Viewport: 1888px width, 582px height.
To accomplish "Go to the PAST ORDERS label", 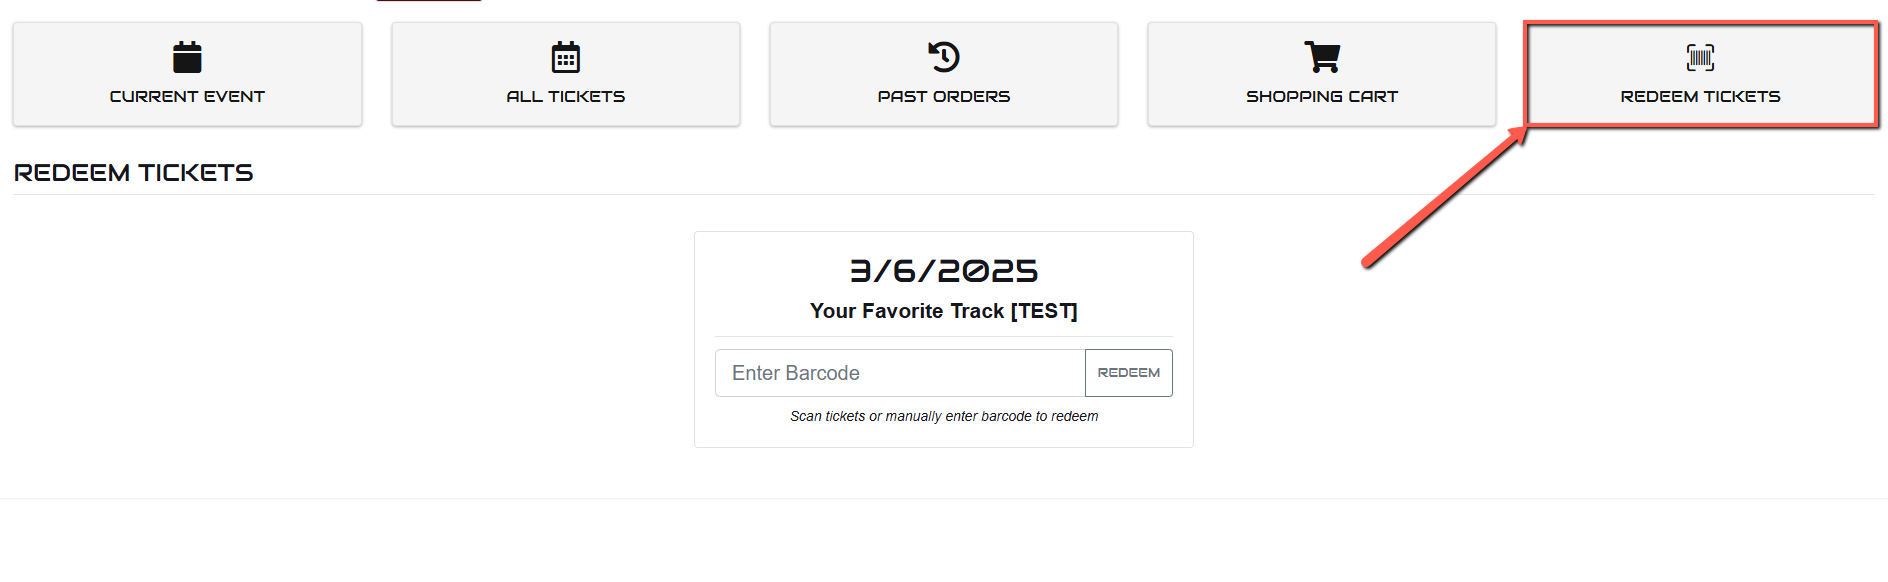I will [x=944, y=97].
